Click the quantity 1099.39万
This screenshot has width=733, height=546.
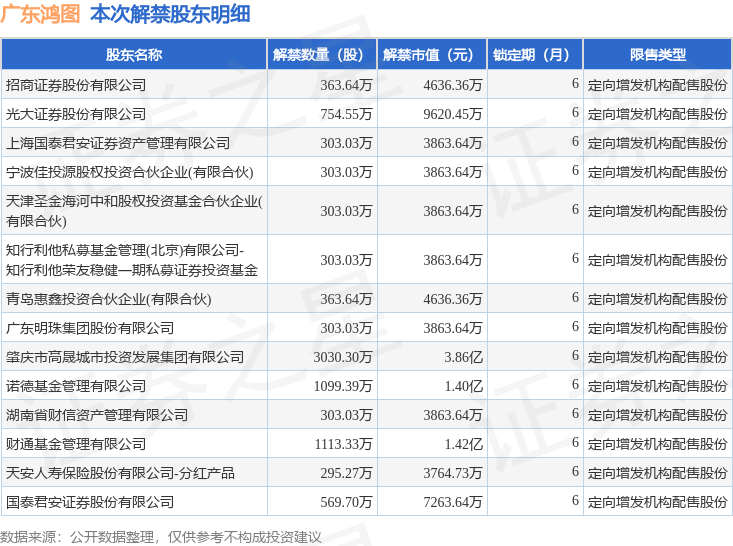click(x=343, y=386)
